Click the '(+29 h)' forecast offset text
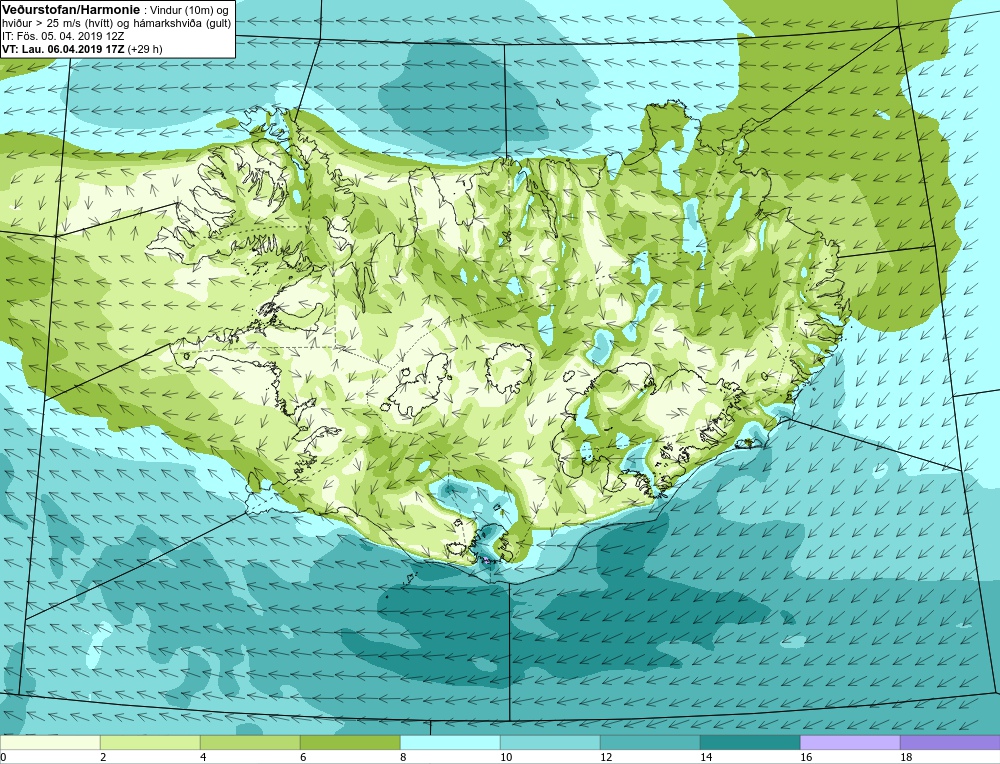 pyautogui.click(x=145, y=48)
